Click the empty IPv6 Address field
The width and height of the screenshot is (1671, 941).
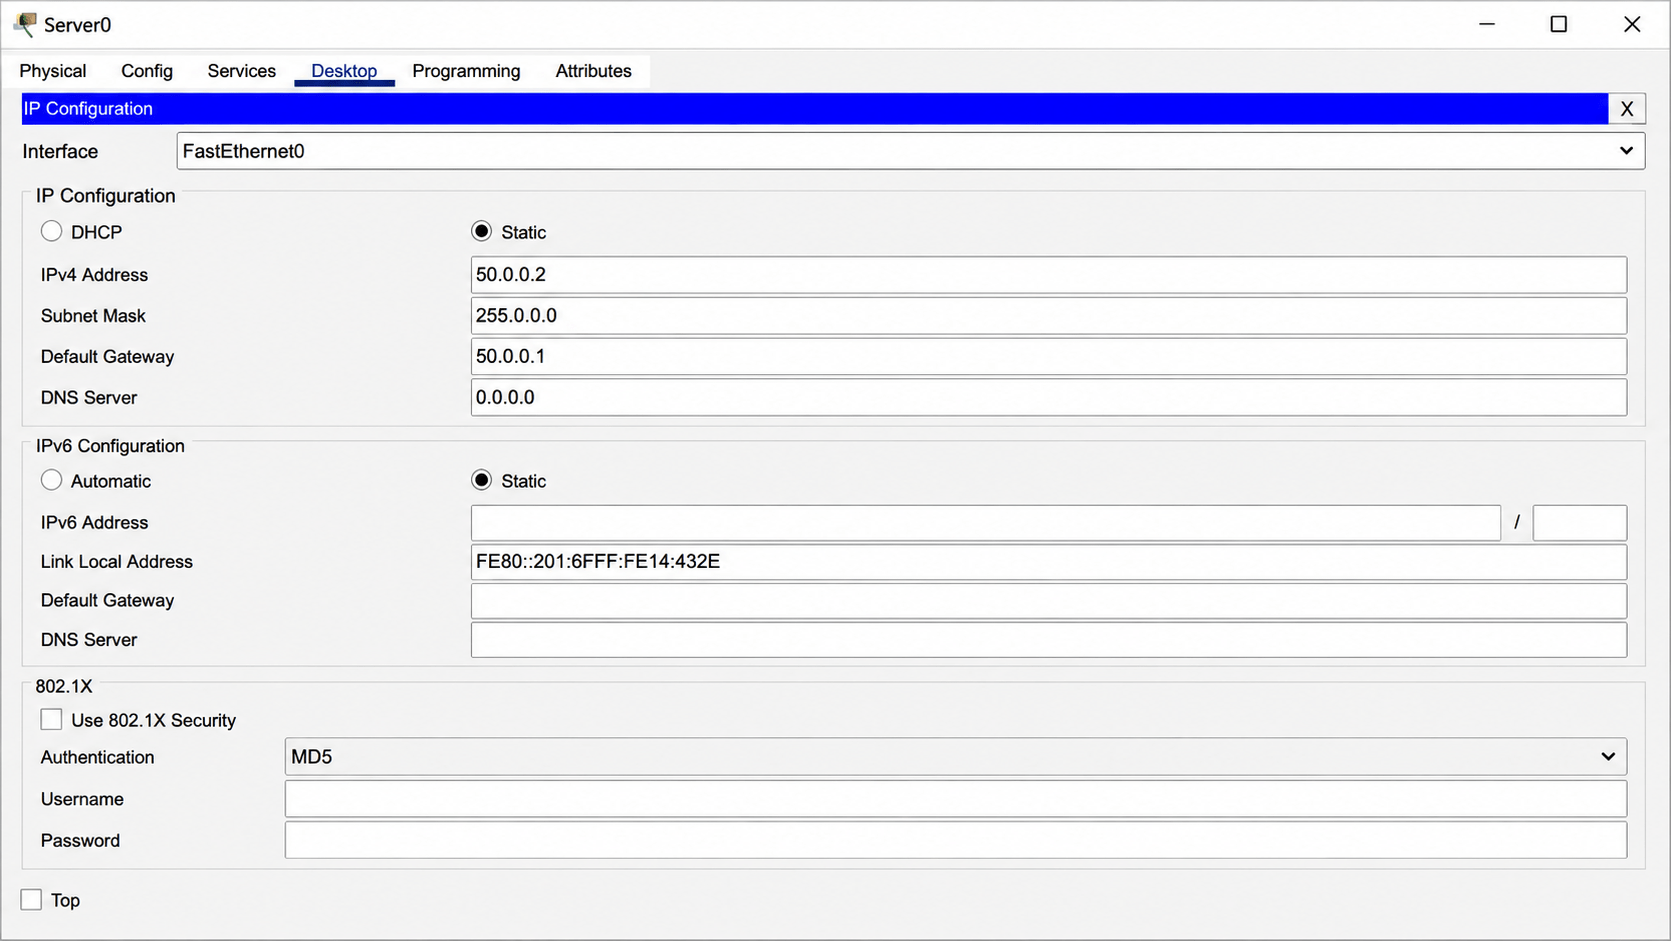point(985,523)
